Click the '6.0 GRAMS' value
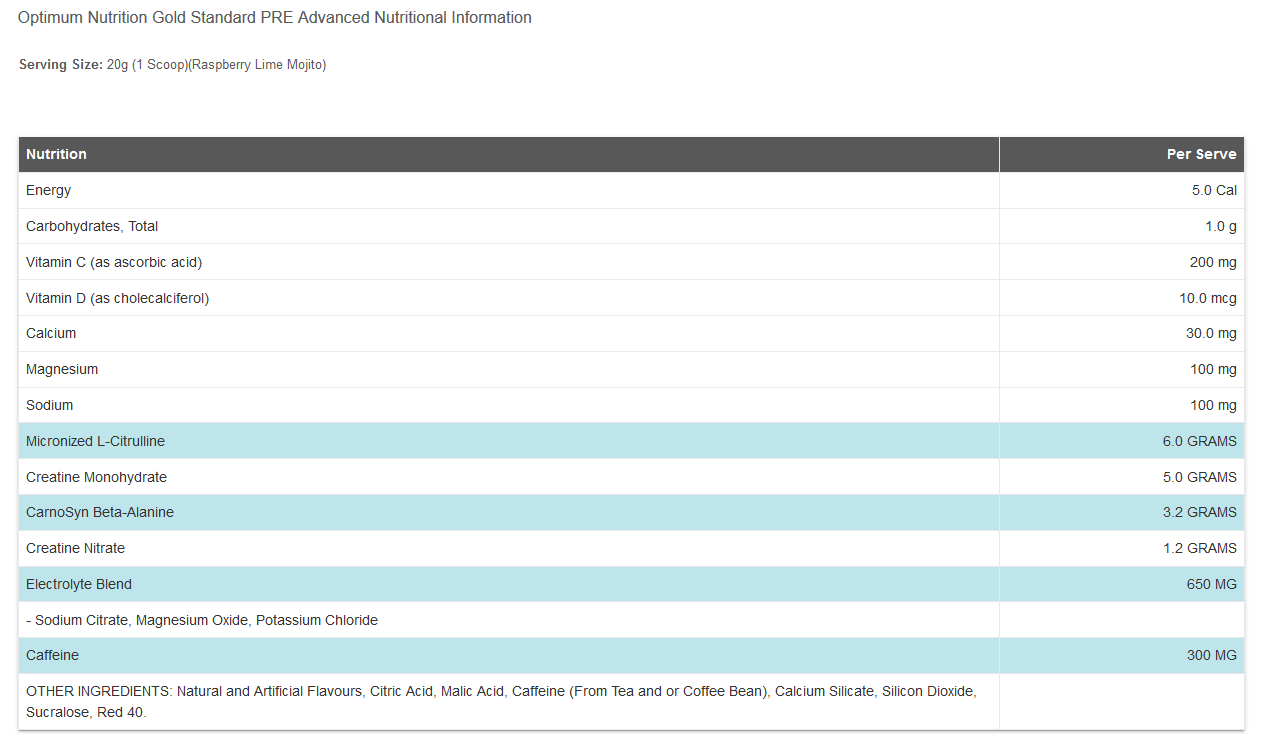The width and height of the screenshot is (1262, 751). click(x=1200, y=441)
